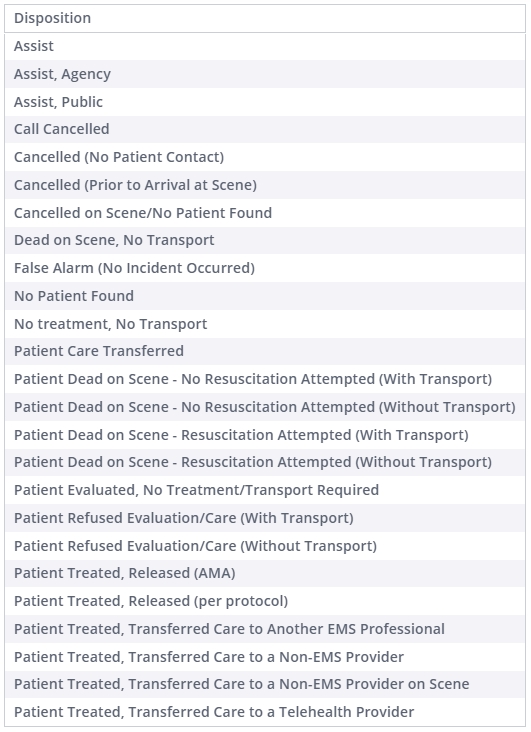Pick Patient Care Transferred
531x732 pixels.
265,352
